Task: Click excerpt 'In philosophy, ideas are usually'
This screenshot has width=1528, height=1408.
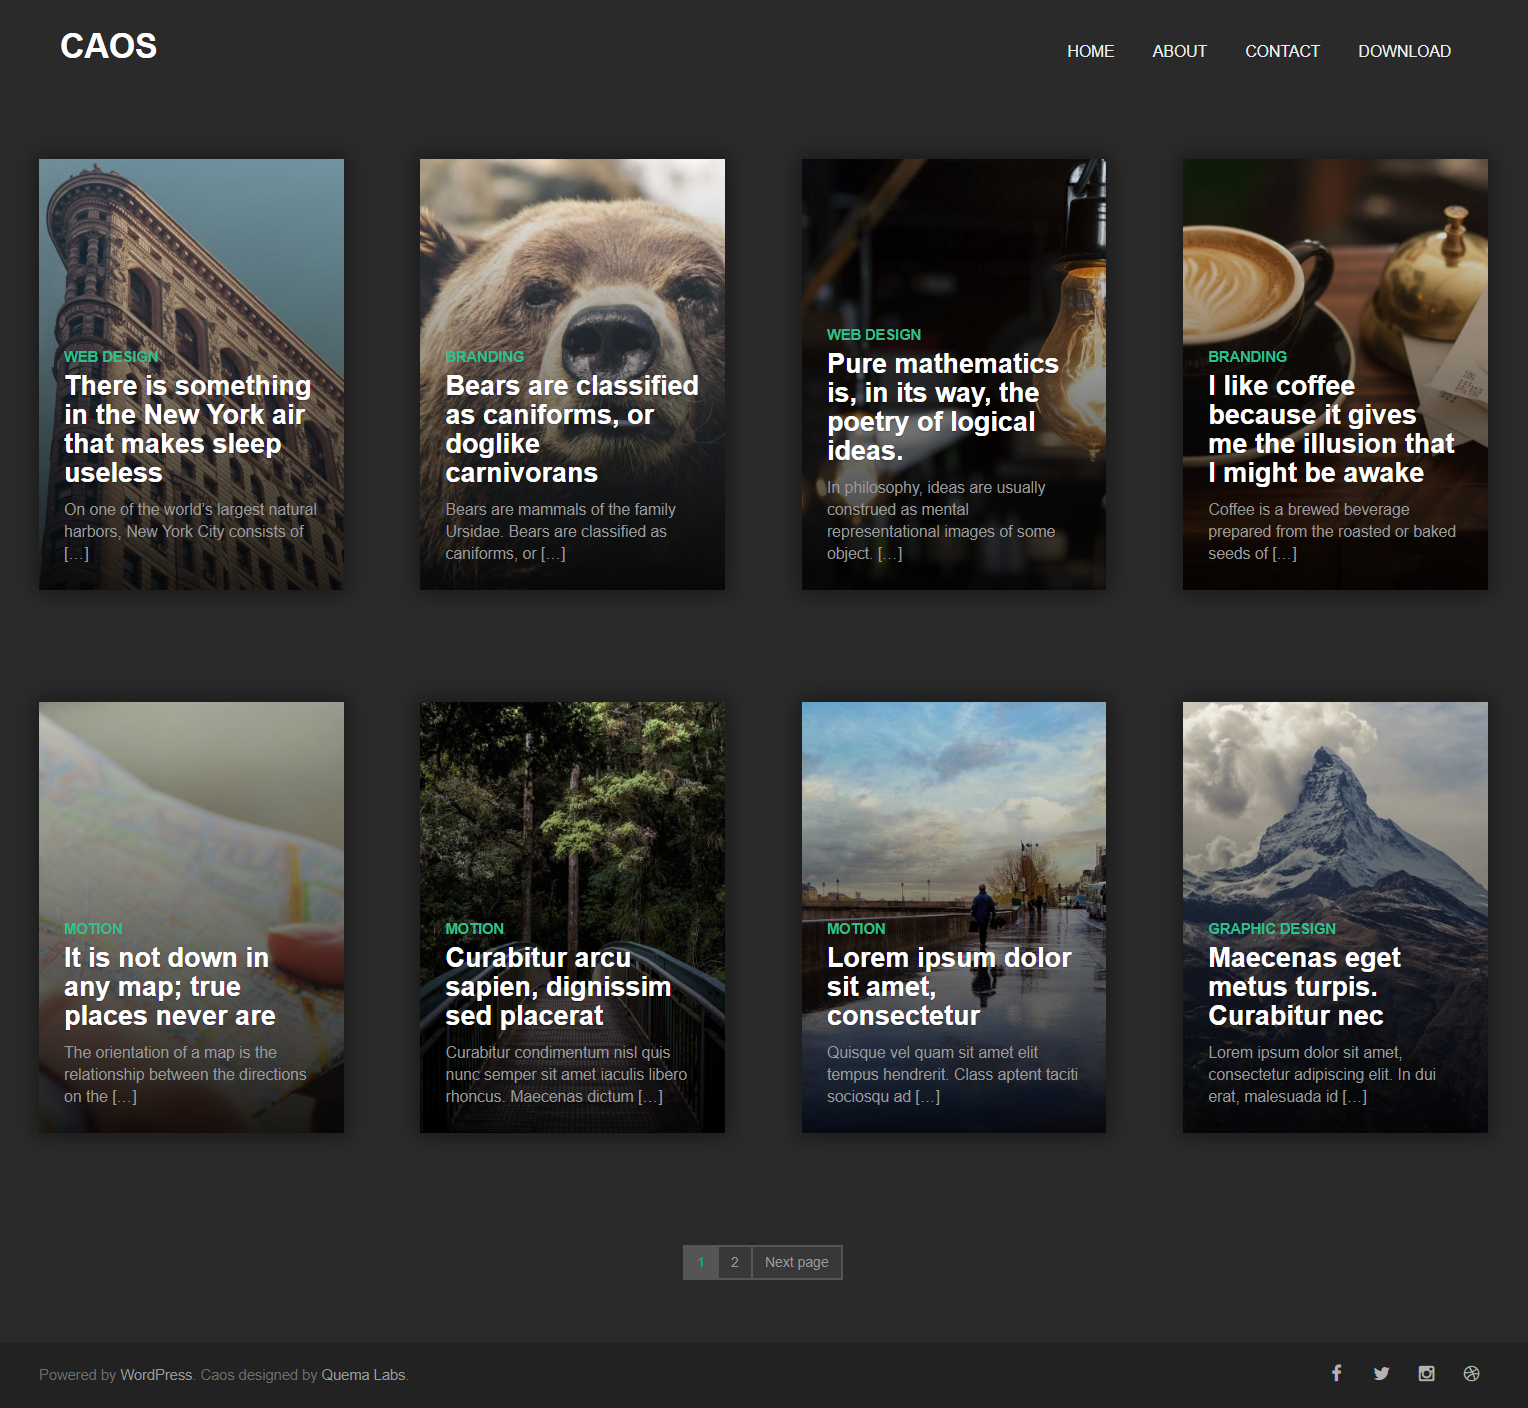Action: point(941,520)
